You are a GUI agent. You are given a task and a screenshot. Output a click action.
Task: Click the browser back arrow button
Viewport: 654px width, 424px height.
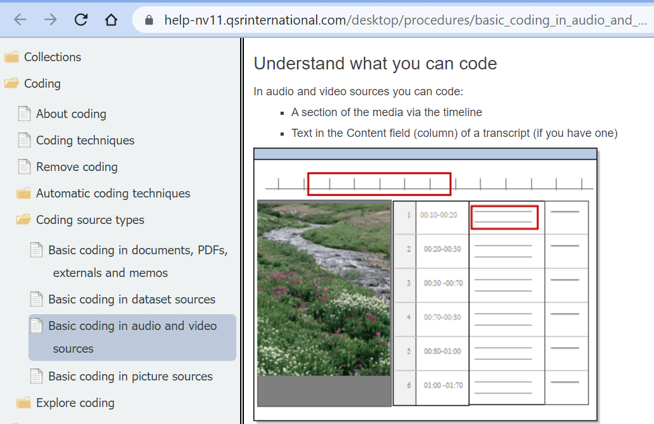[x=20, y=19]
